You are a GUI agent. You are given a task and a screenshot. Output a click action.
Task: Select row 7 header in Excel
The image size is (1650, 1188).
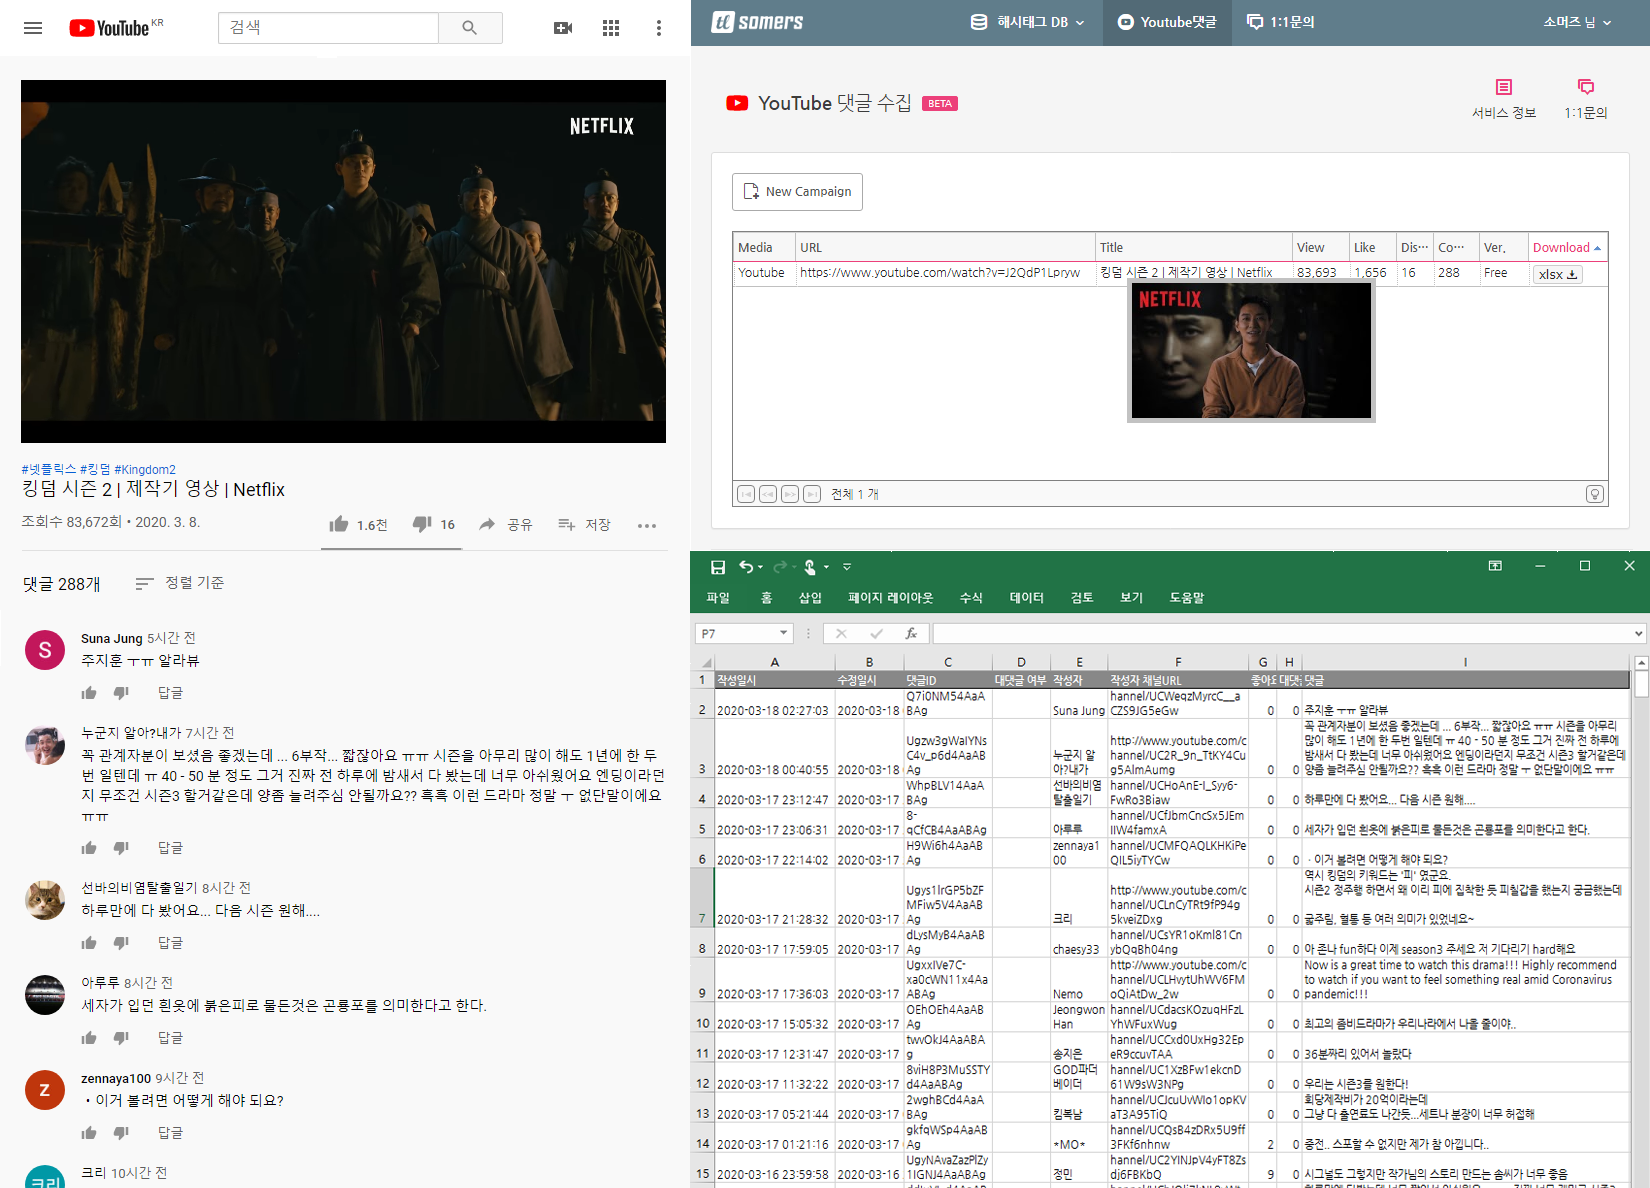click(x=703, y=898)
